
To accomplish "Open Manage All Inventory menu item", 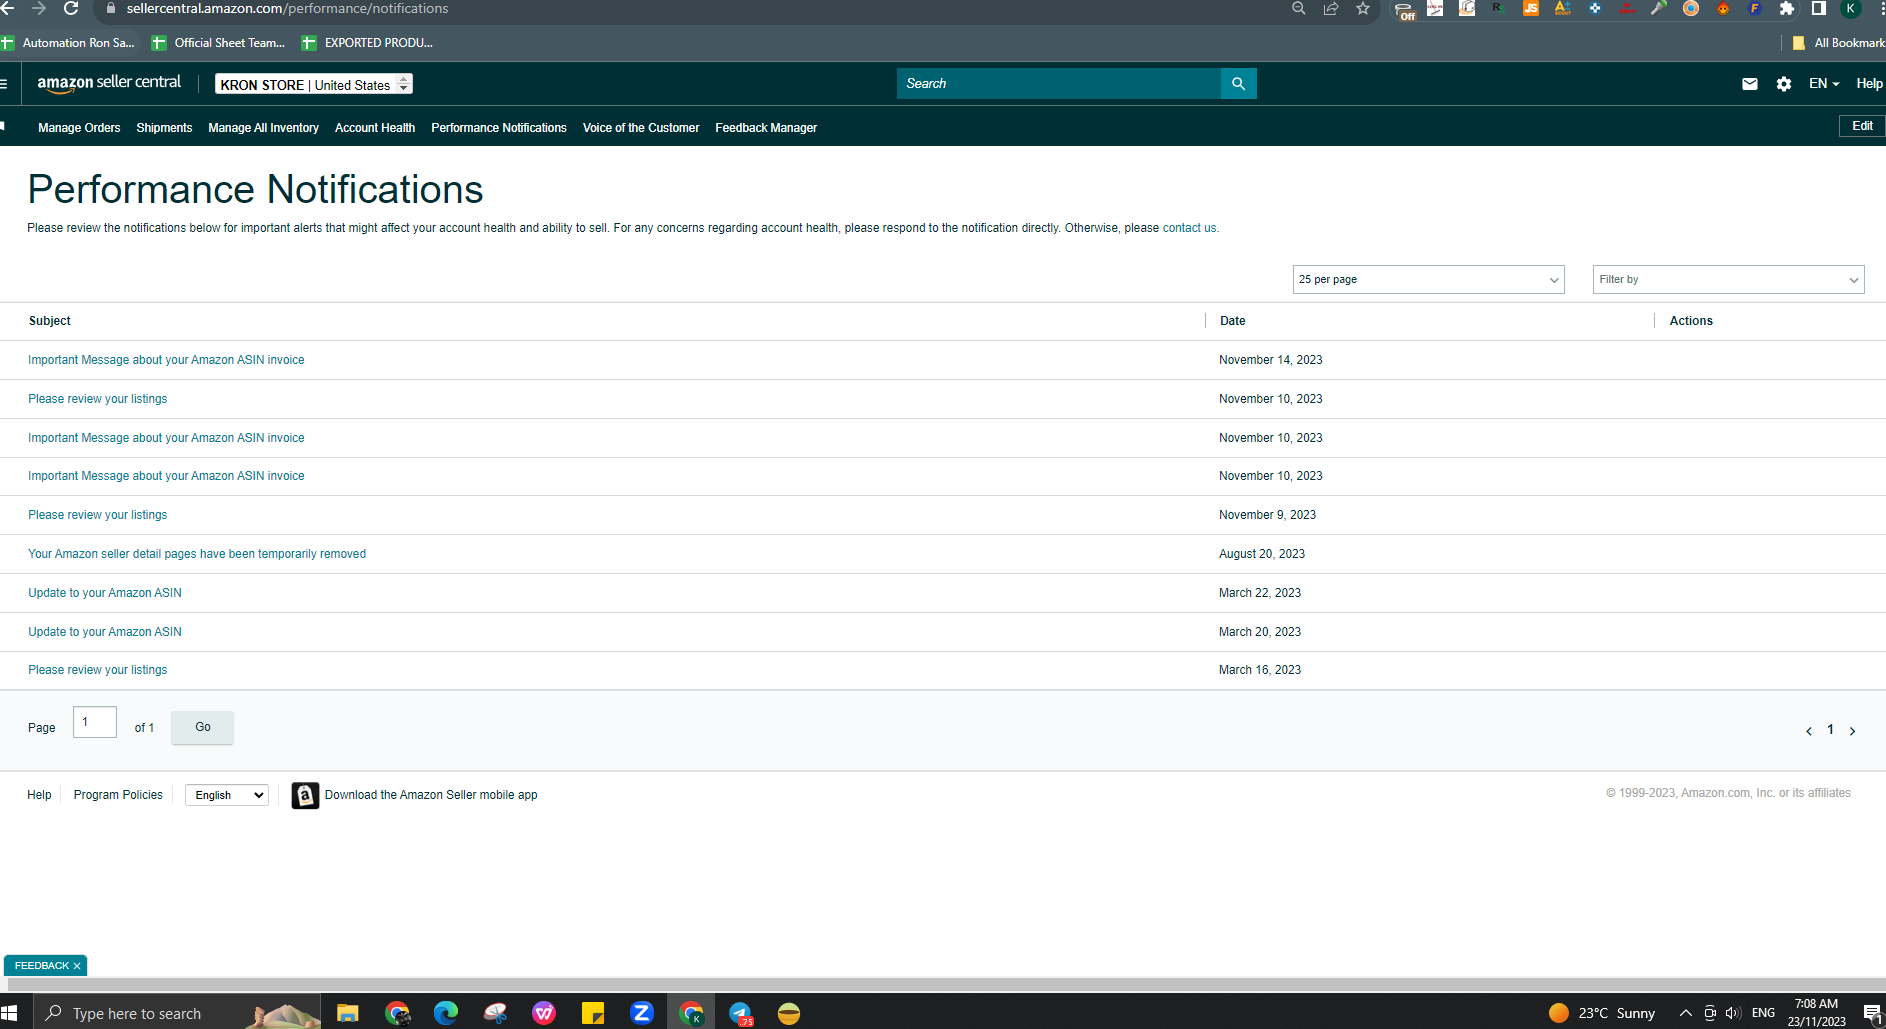I will 263,128.
